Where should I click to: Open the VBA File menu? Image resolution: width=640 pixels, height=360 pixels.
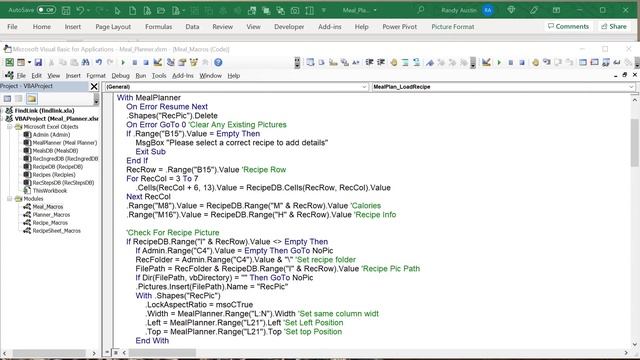(21, 76)
